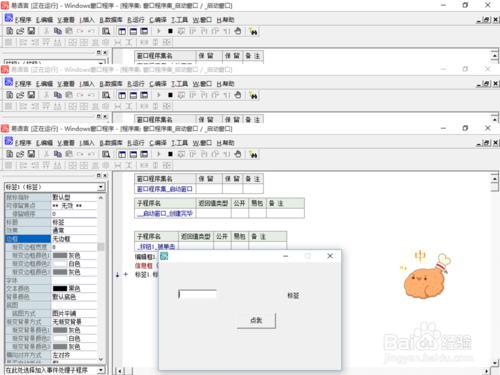The height and width of the screenshot is (375, 500).
Task: Open V.查看 menu in front IDE window
Action: click(66, 143)
